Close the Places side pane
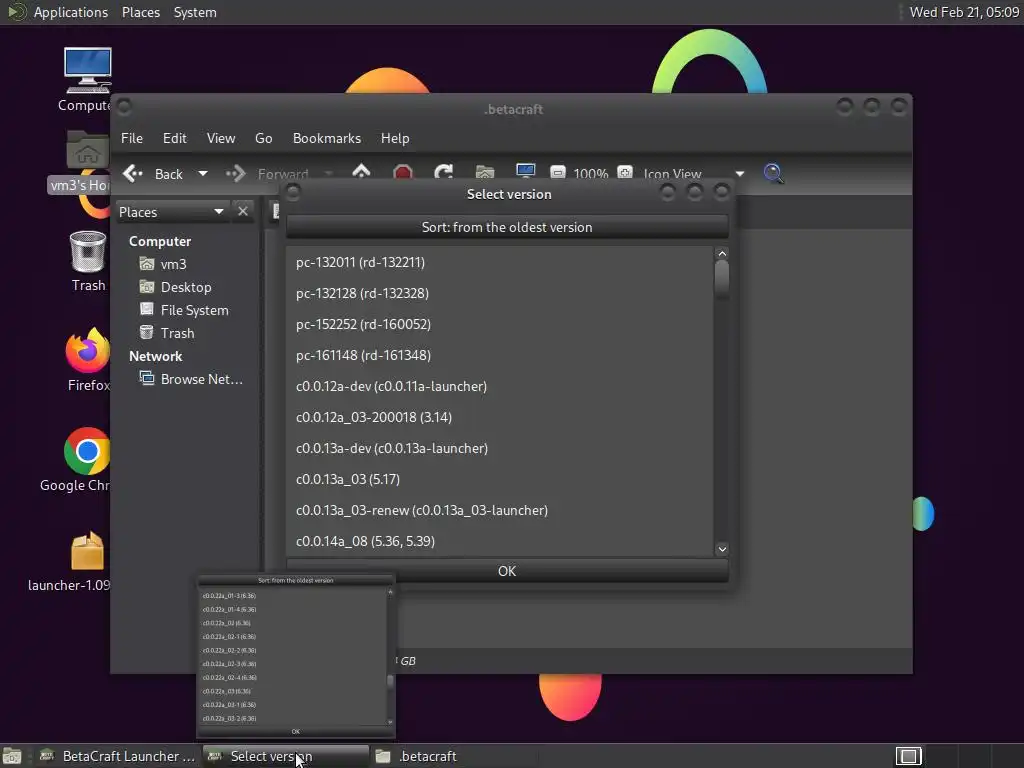The image size is (1024, 768). point(243,212)
